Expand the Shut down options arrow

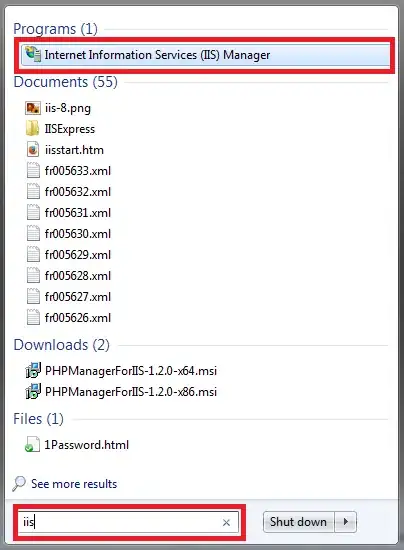[346, 522]
